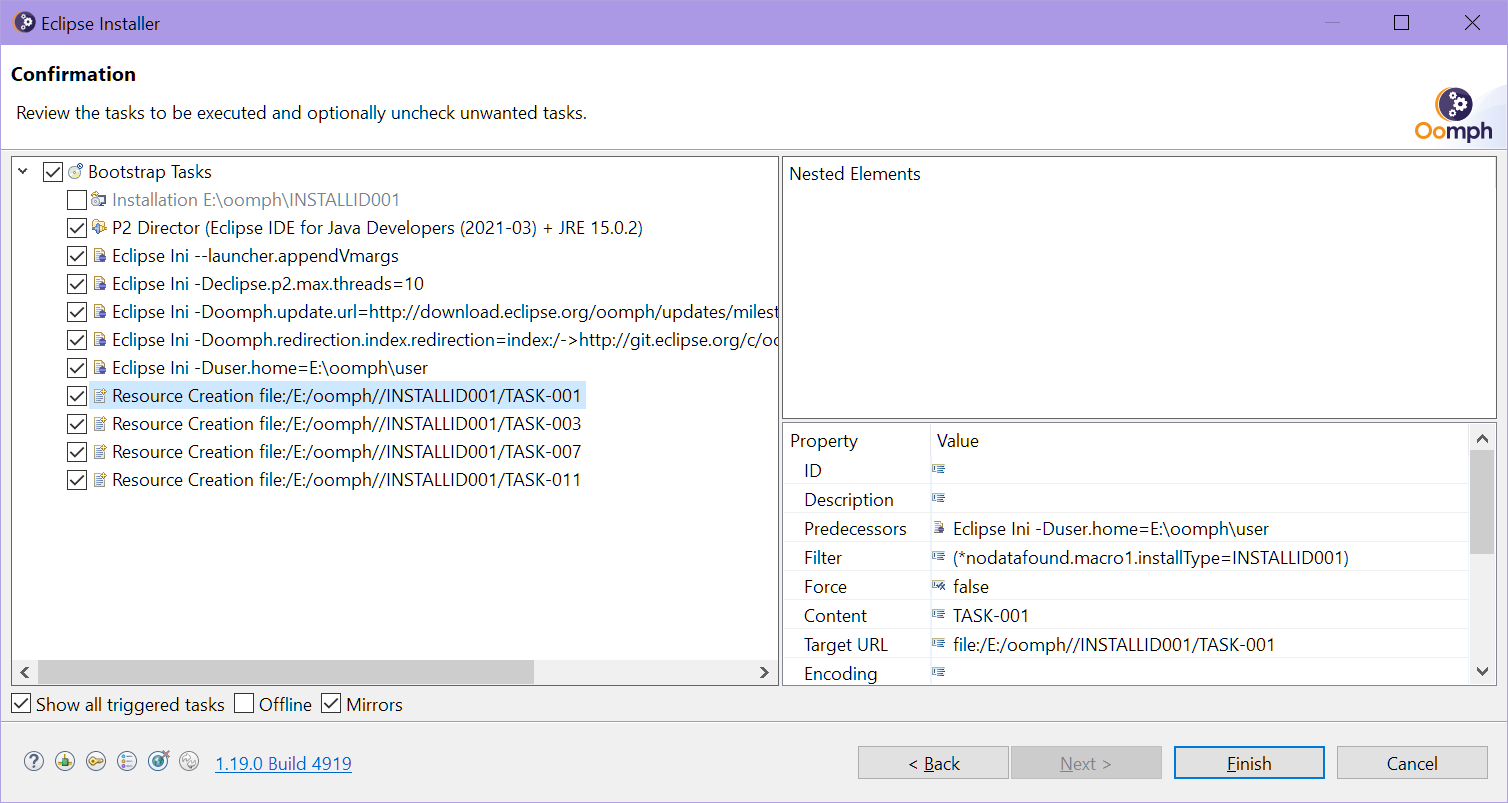Toggle Show all triggered tasks checkbox
The height and width of the screenshot is (803, 1508).
pyautogui.click(x=21, y=704)
